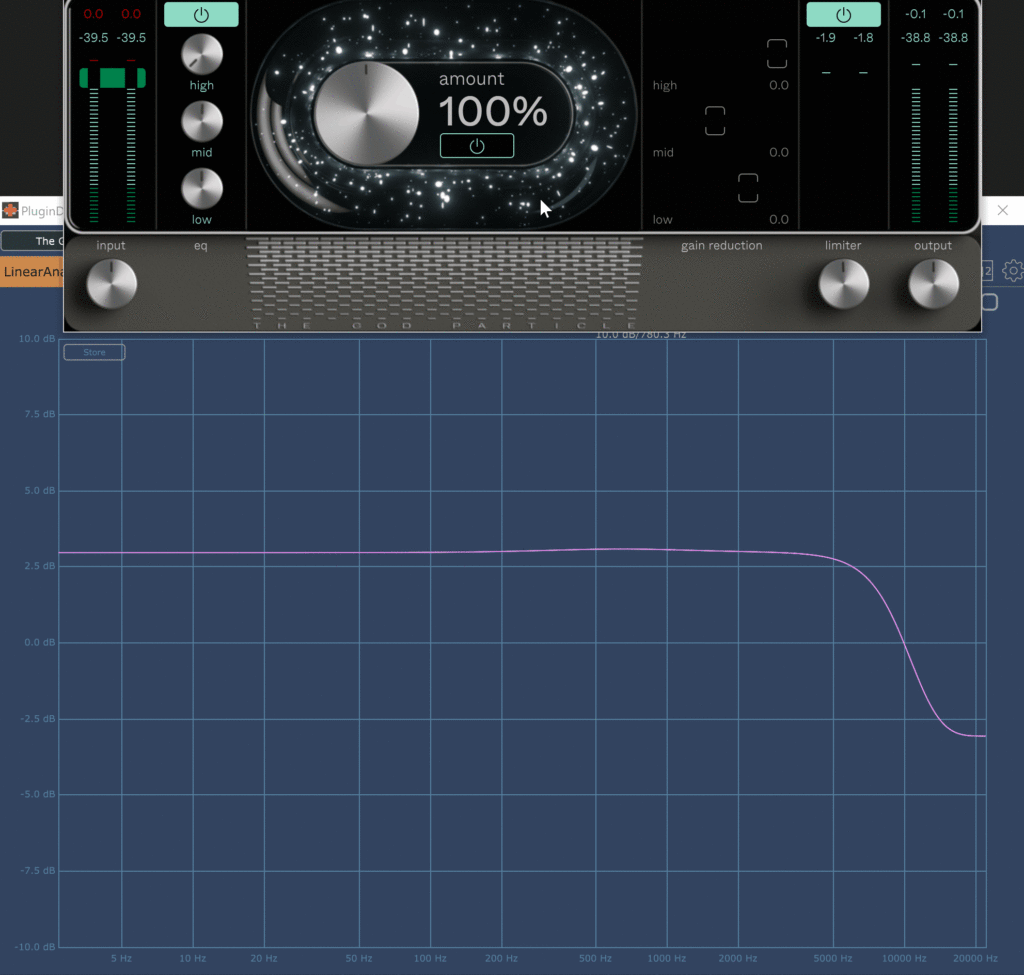Screen dimensions: 1024x975
Task: Click the high EQ knob
Action: point(201,54)
